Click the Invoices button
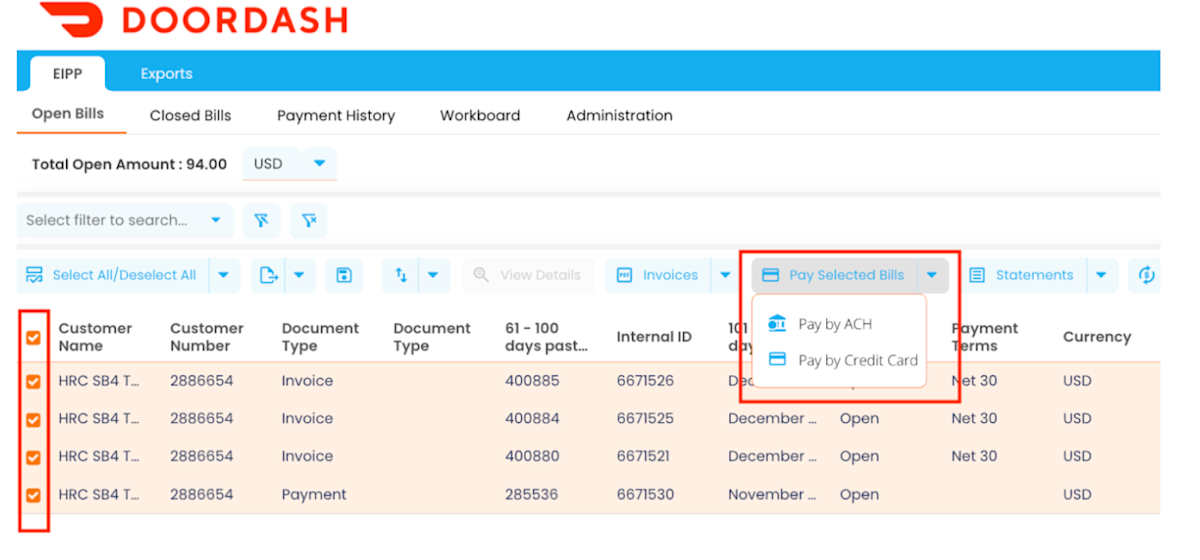The height and width of the screenshot is (560, 1200). (x=658, y=275)
